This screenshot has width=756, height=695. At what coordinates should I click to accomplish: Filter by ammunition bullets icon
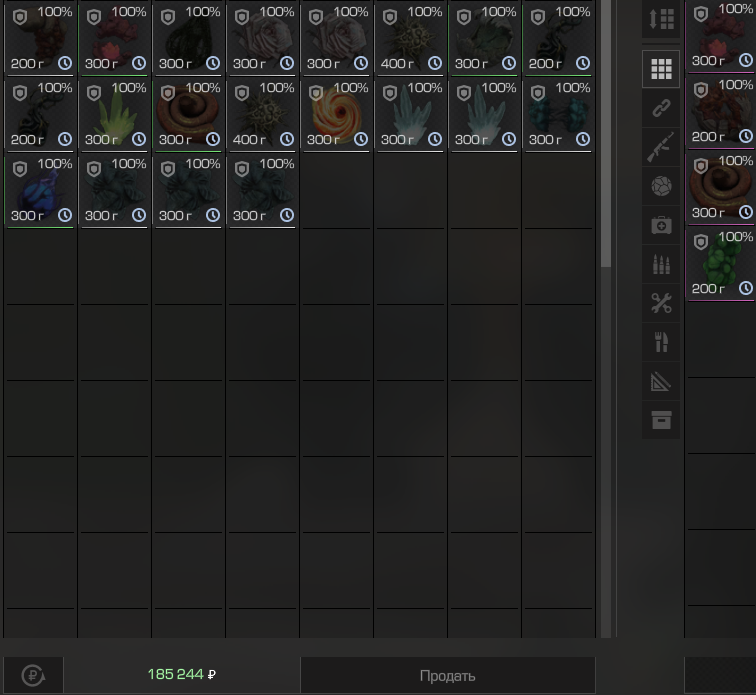pyautogui.click(x=661, y=264)
